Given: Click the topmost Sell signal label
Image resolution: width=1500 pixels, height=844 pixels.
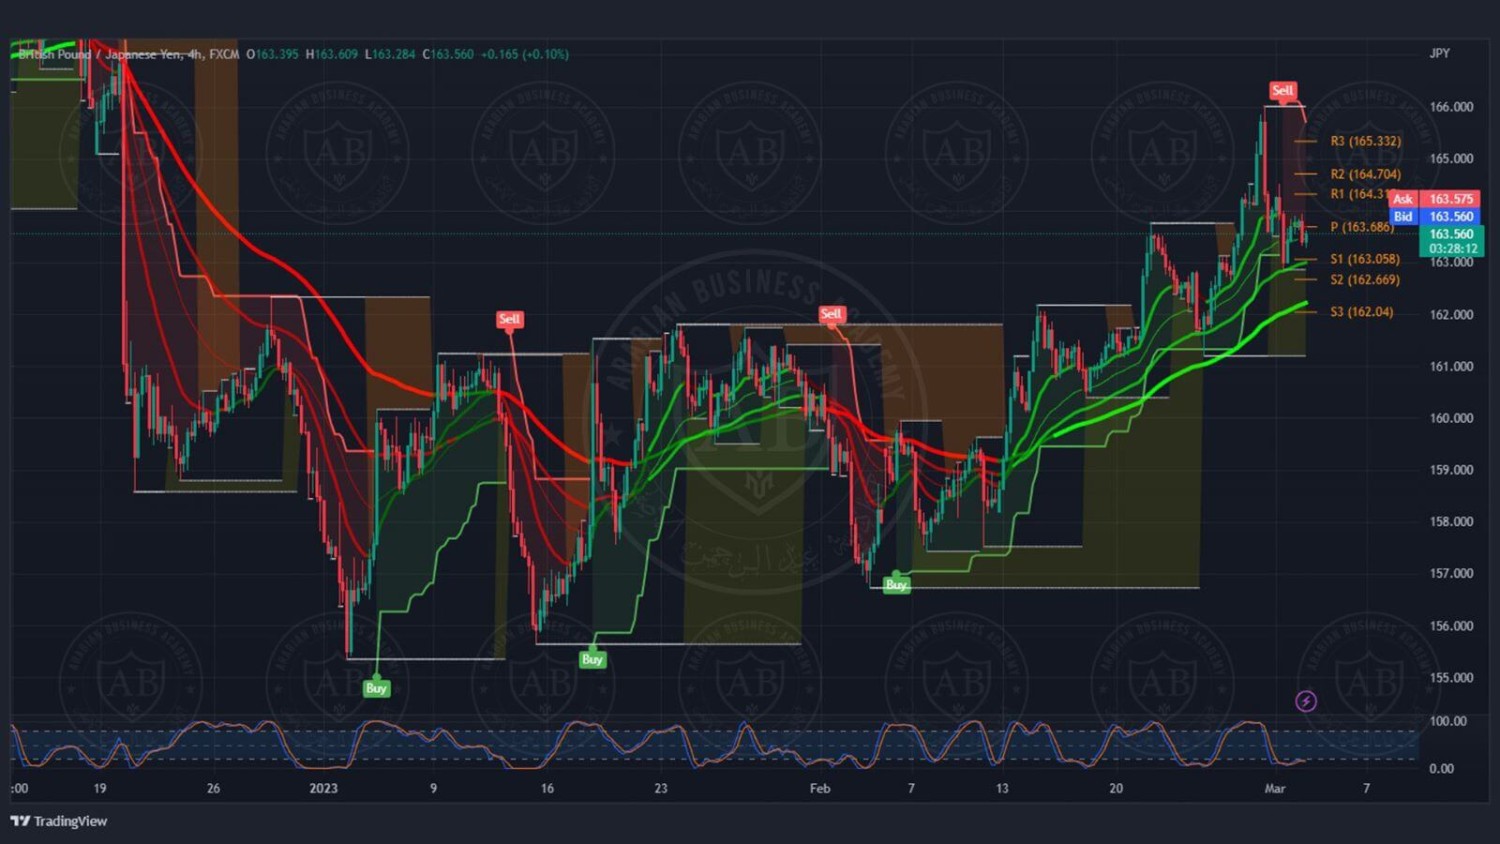Looking at the screenshot, I should (1283, 91).
